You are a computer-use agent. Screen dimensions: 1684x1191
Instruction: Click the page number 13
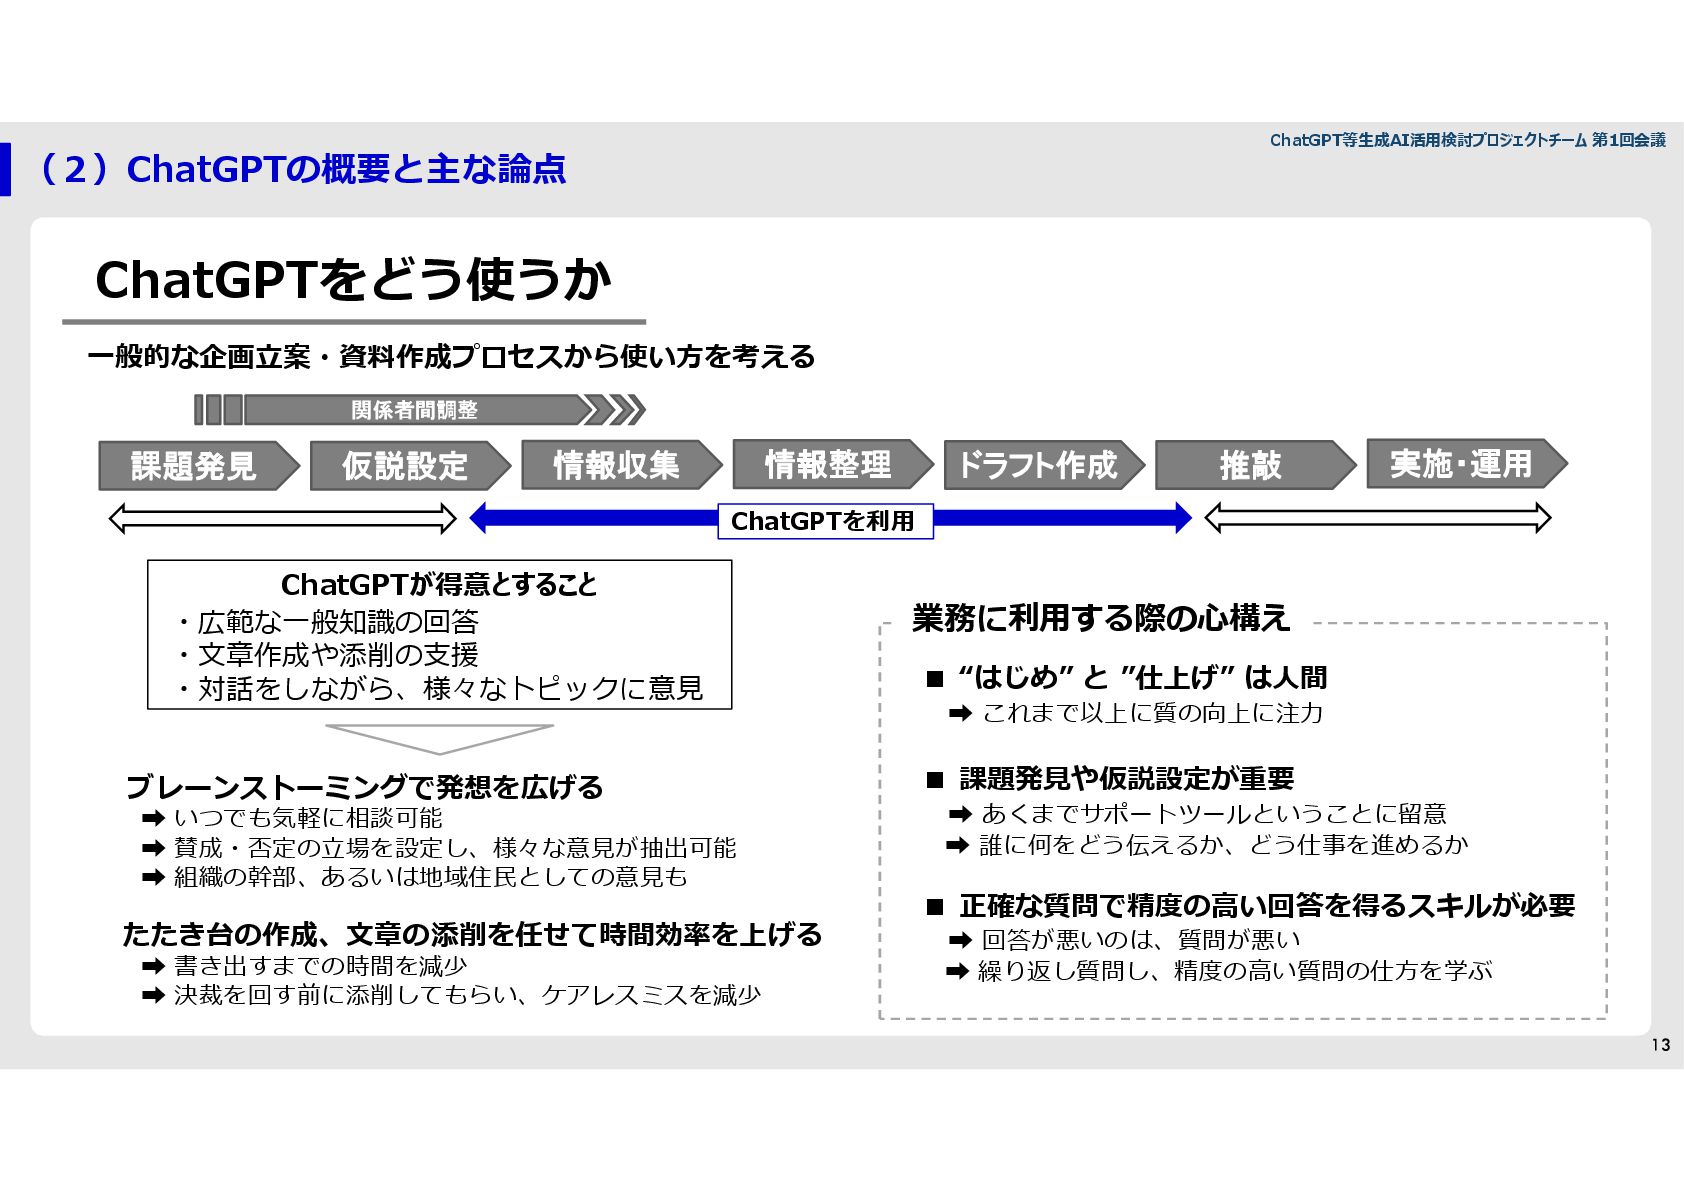pos(1660,1045)
